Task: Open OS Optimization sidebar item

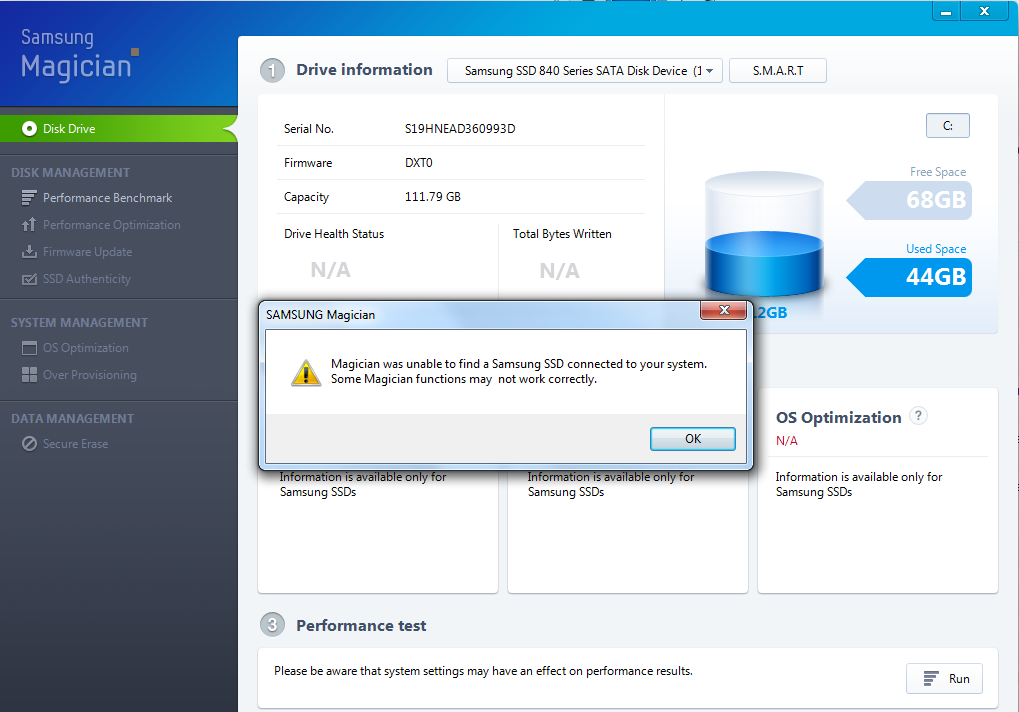Action: point(86,348)
